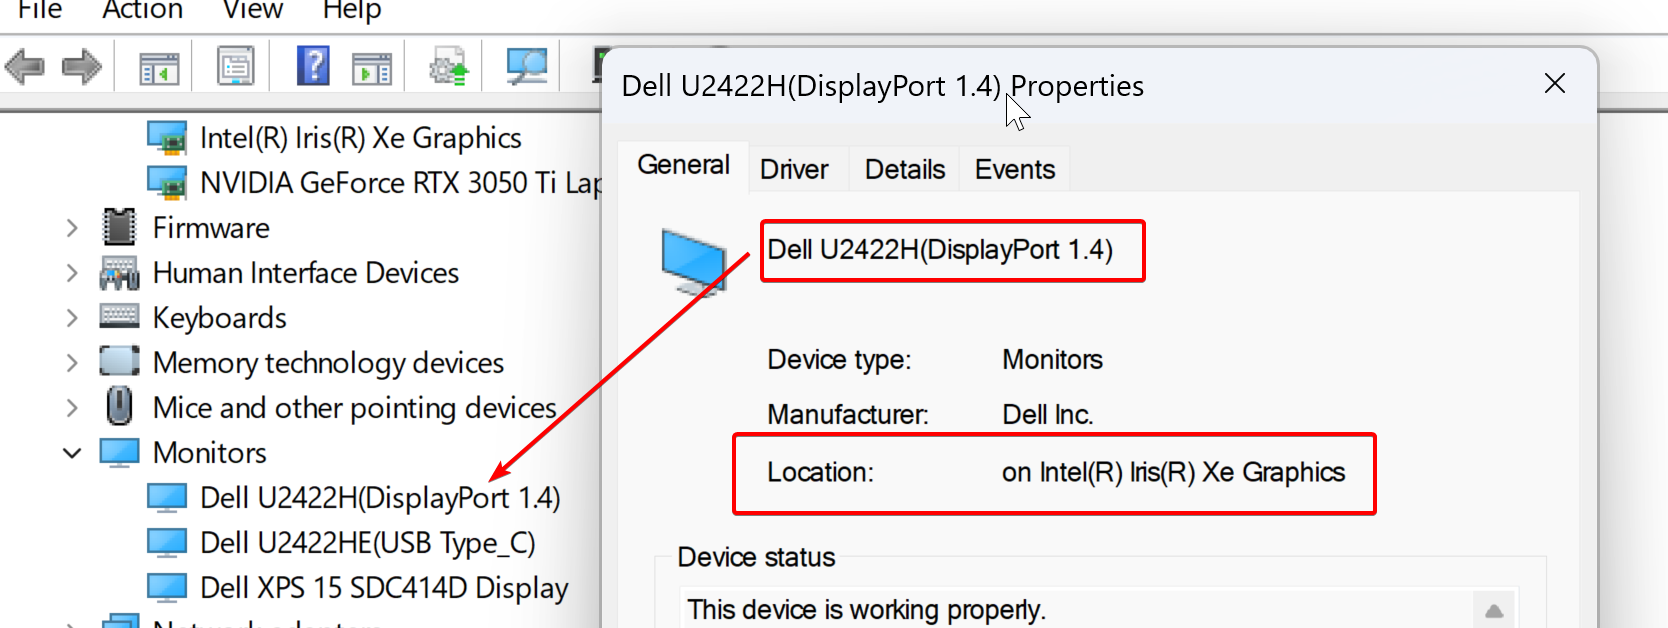Click the Firmware chip icon
Viewport: 1668px width, 628px height.
119,227
